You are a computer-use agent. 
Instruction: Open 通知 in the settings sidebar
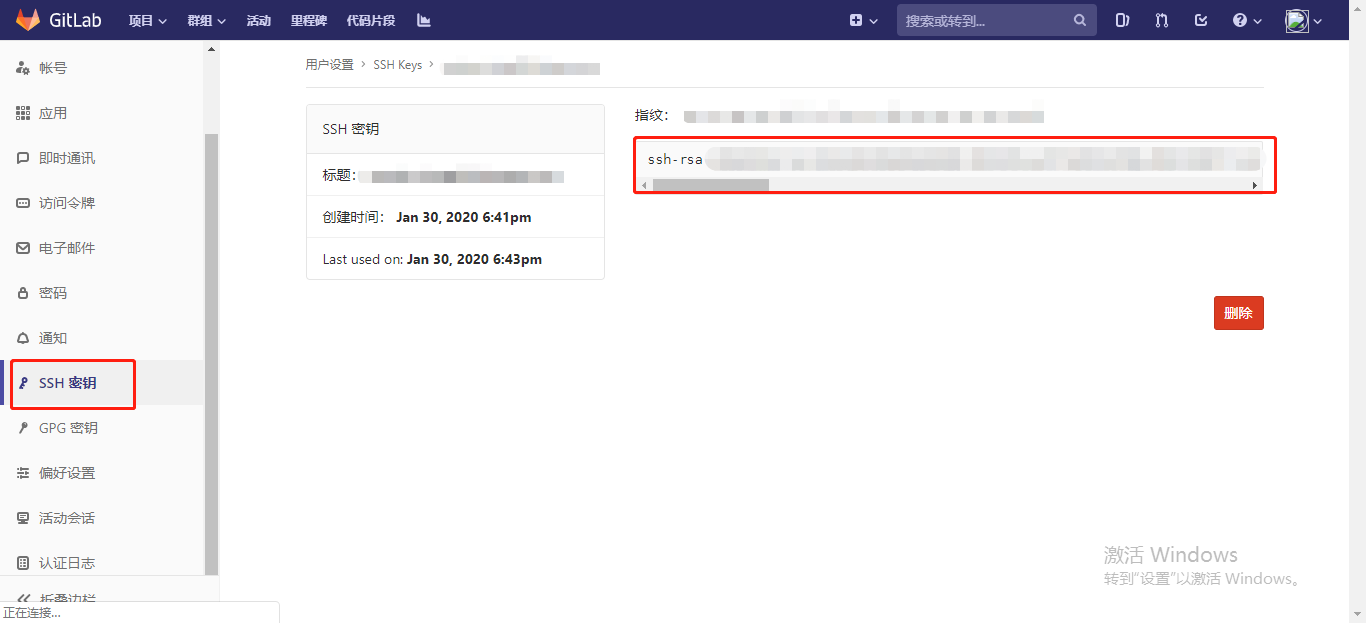(x=102, y=338)
